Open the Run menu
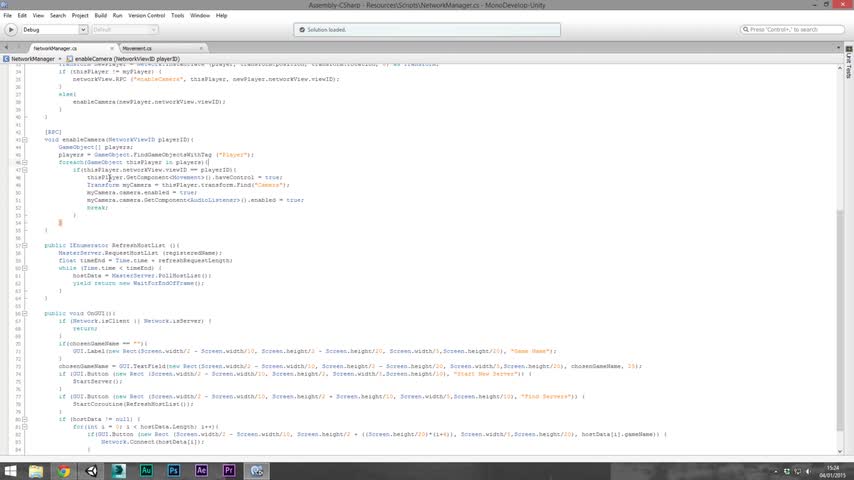Image resolution: width=854 pixels, height=480 pixels. pos(118,15)
